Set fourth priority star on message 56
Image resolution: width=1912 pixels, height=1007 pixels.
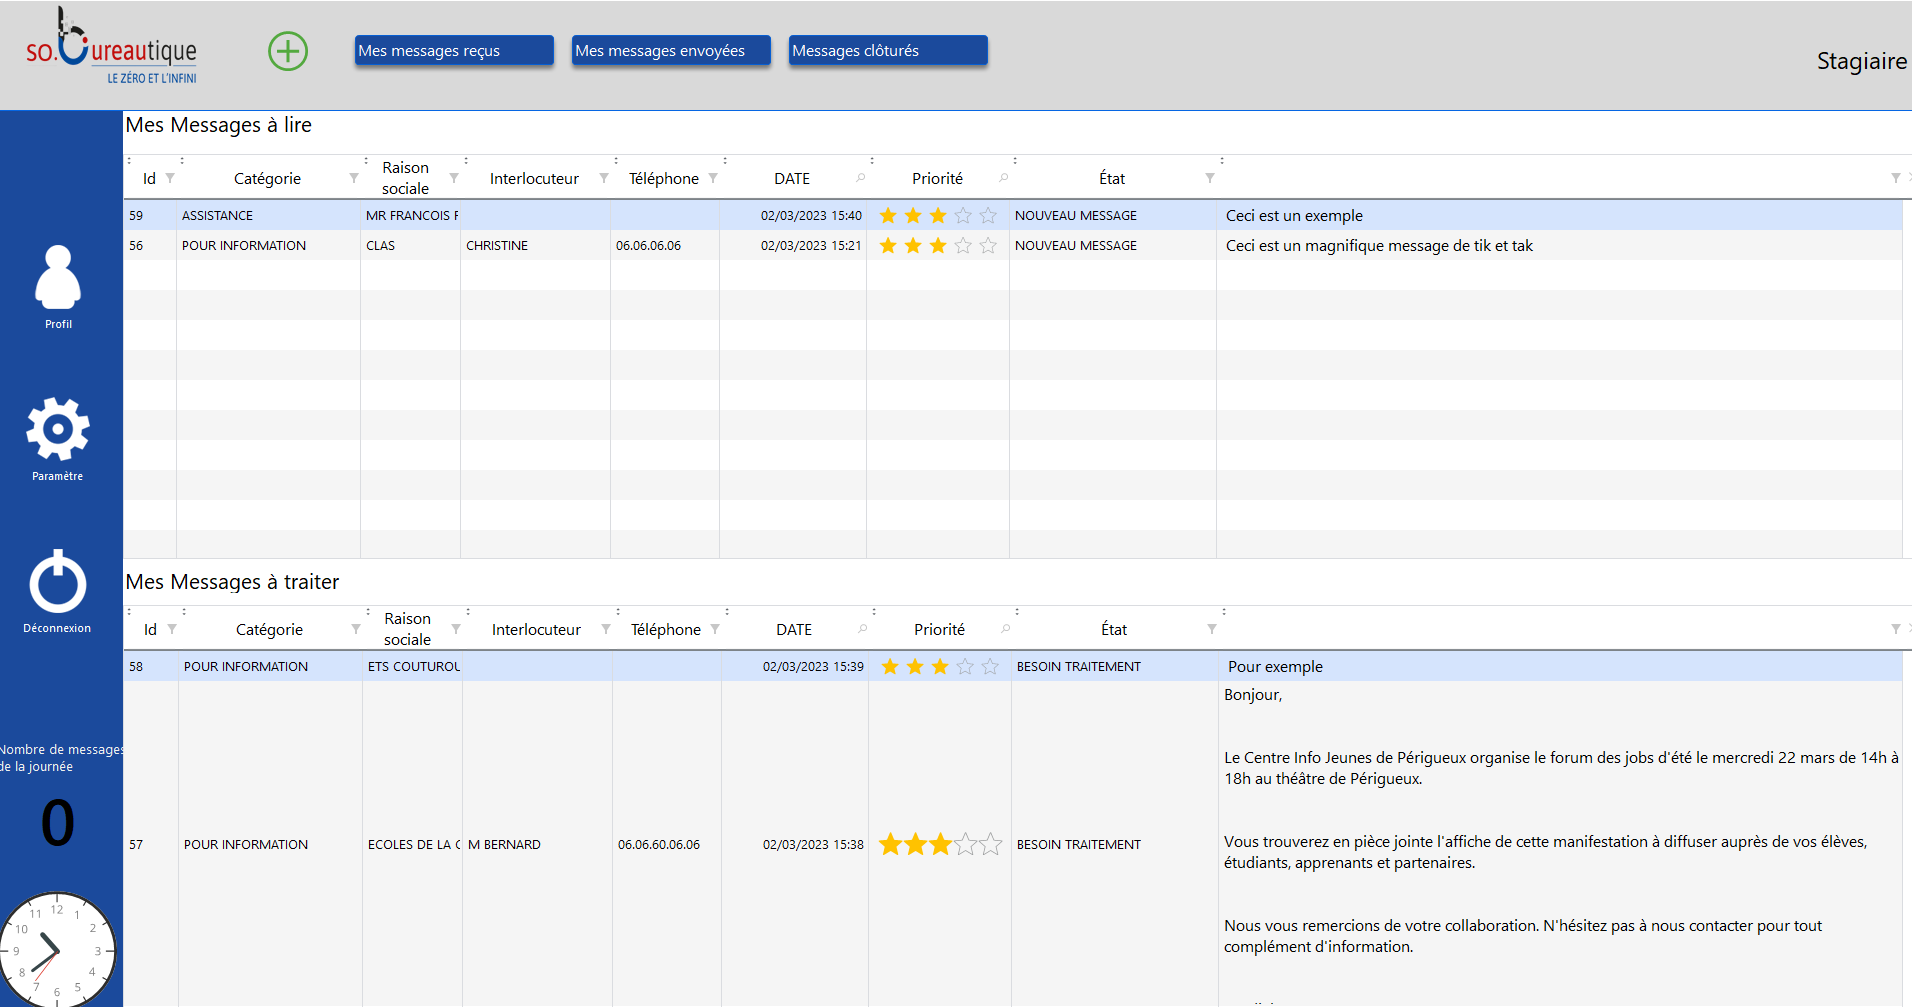tap(963, 246)
